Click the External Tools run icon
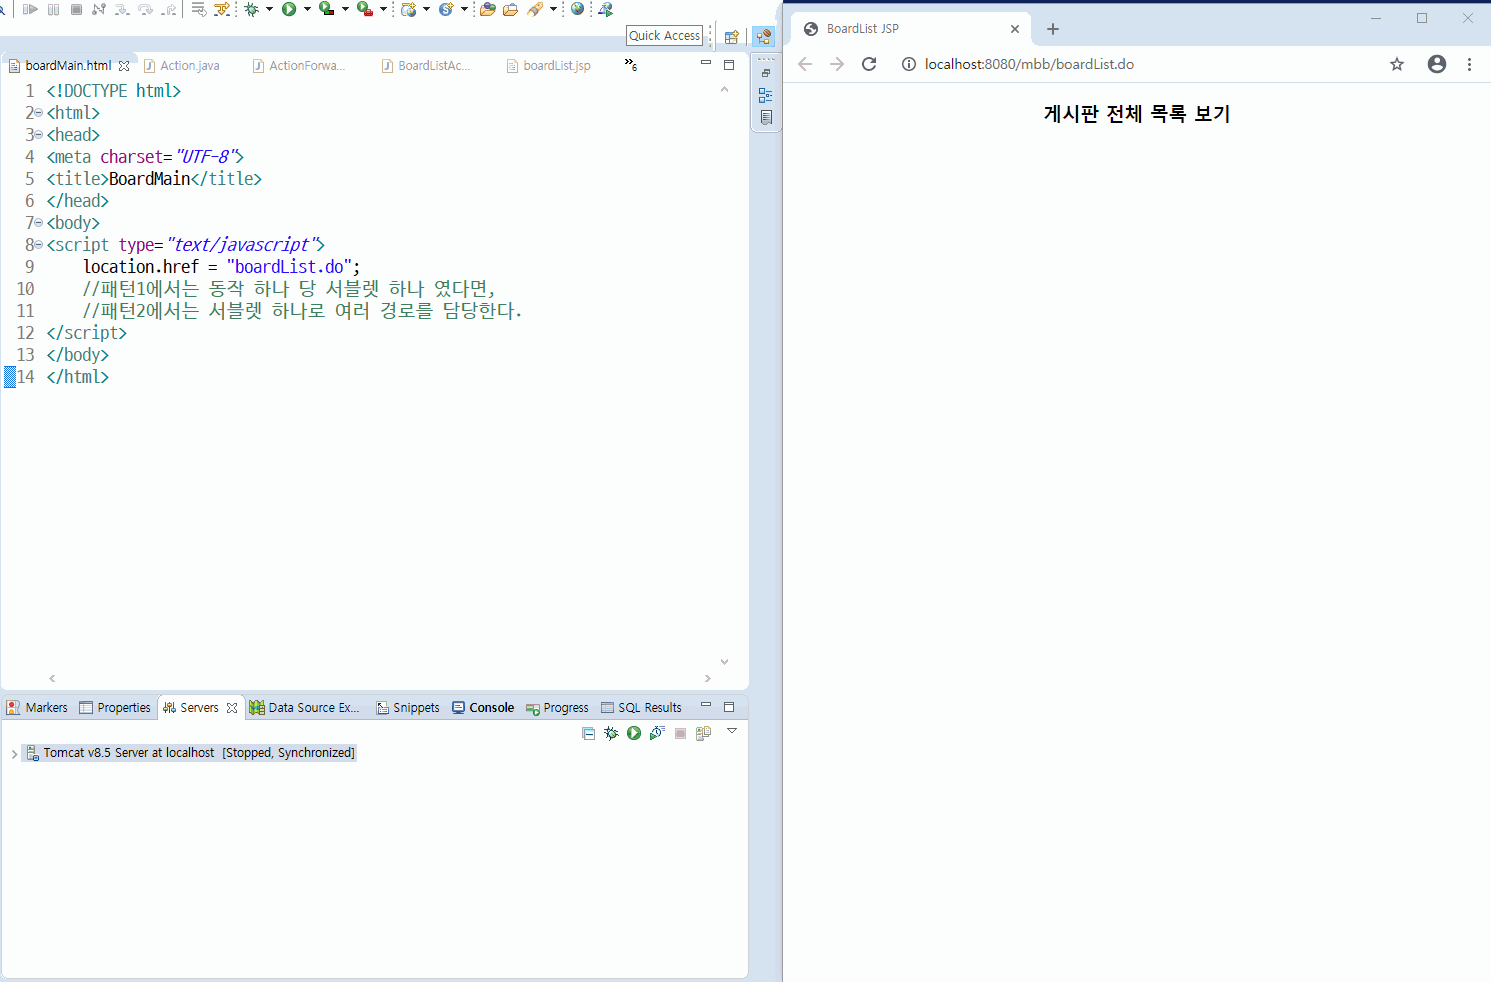 (x=365, y=9)
